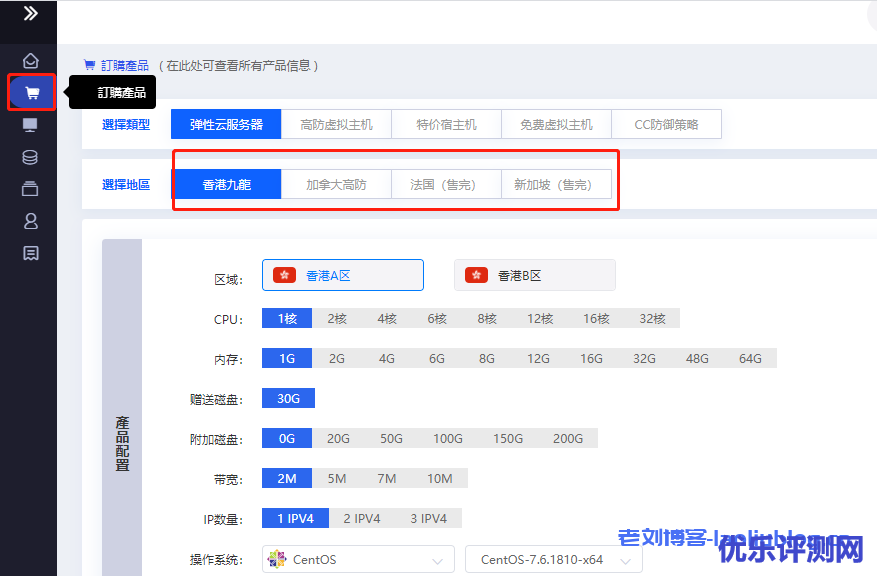
Task: Choose 100G additional disk
Action: tap(447, 438)
